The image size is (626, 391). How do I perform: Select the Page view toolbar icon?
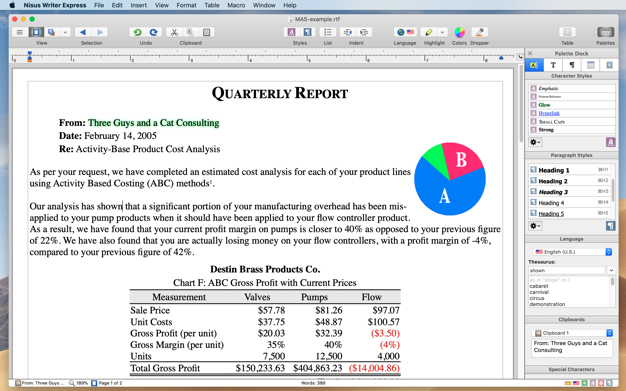tap(36, 32)
